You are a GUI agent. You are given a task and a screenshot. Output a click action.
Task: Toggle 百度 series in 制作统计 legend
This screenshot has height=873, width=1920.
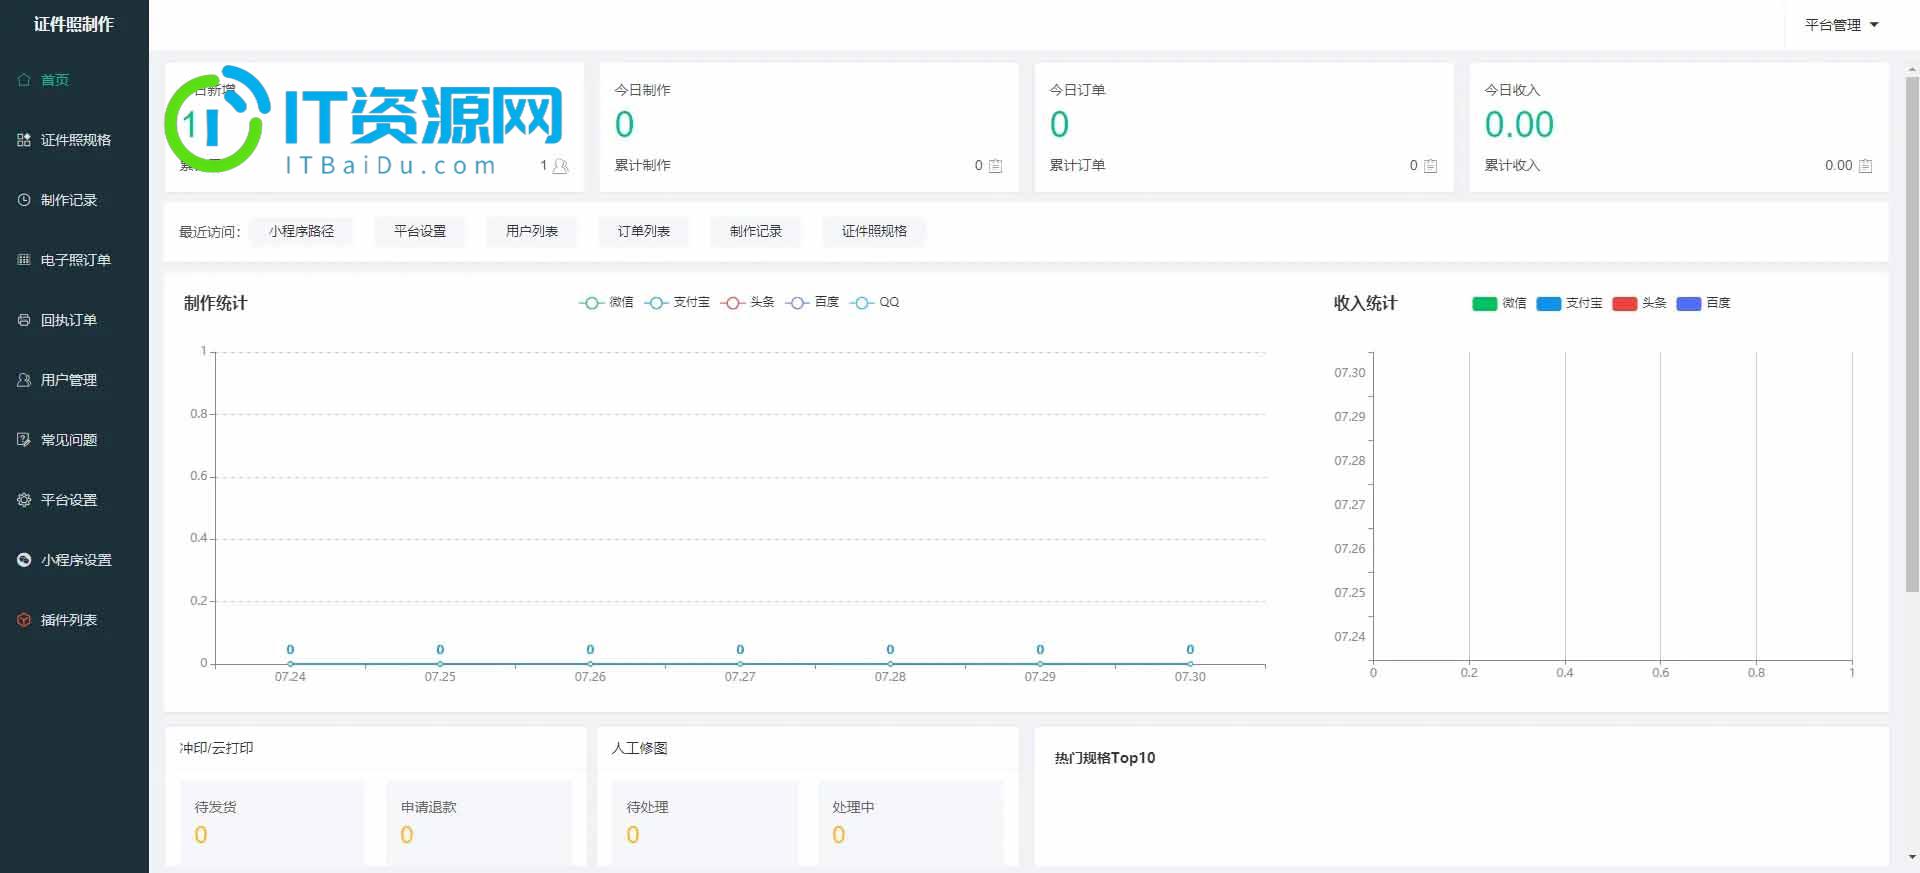[812, 302]
